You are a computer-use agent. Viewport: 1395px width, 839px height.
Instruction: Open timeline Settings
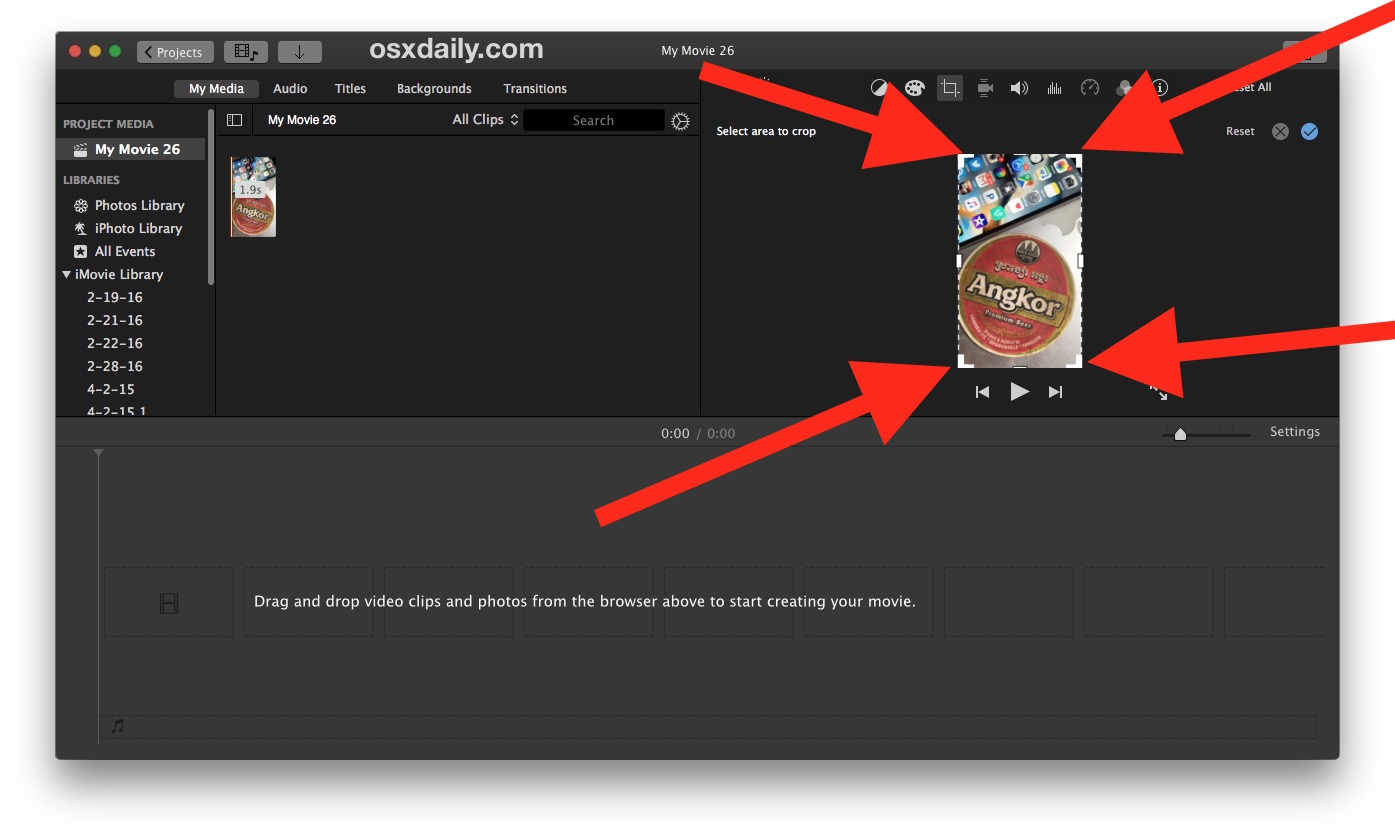click(x=1295, y=432)
